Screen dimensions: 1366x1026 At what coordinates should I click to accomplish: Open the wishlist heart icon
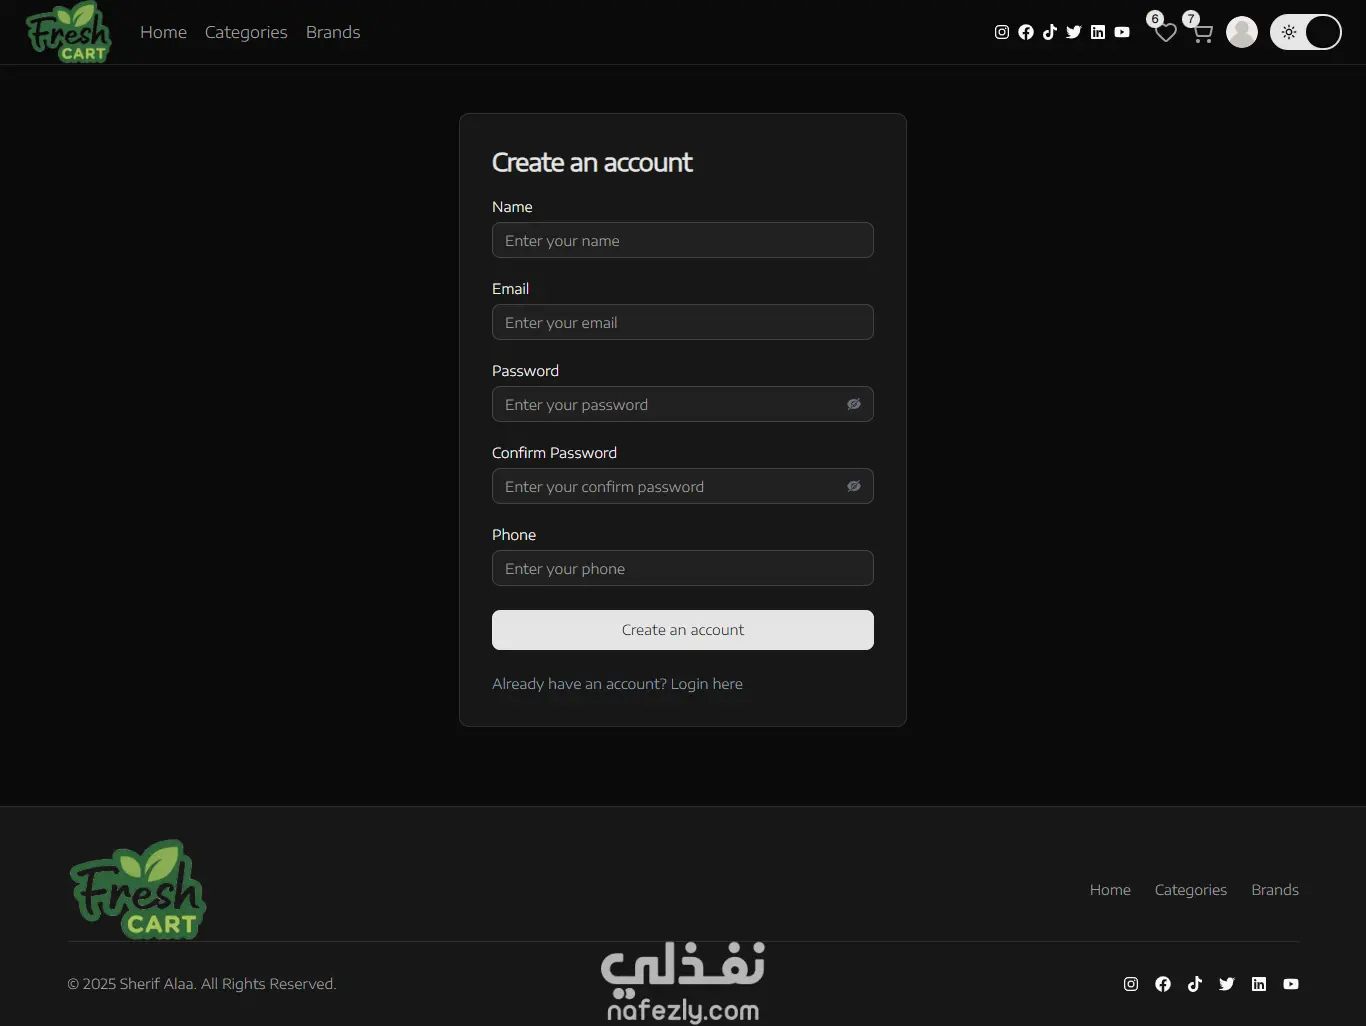[x=1166, y=33]
